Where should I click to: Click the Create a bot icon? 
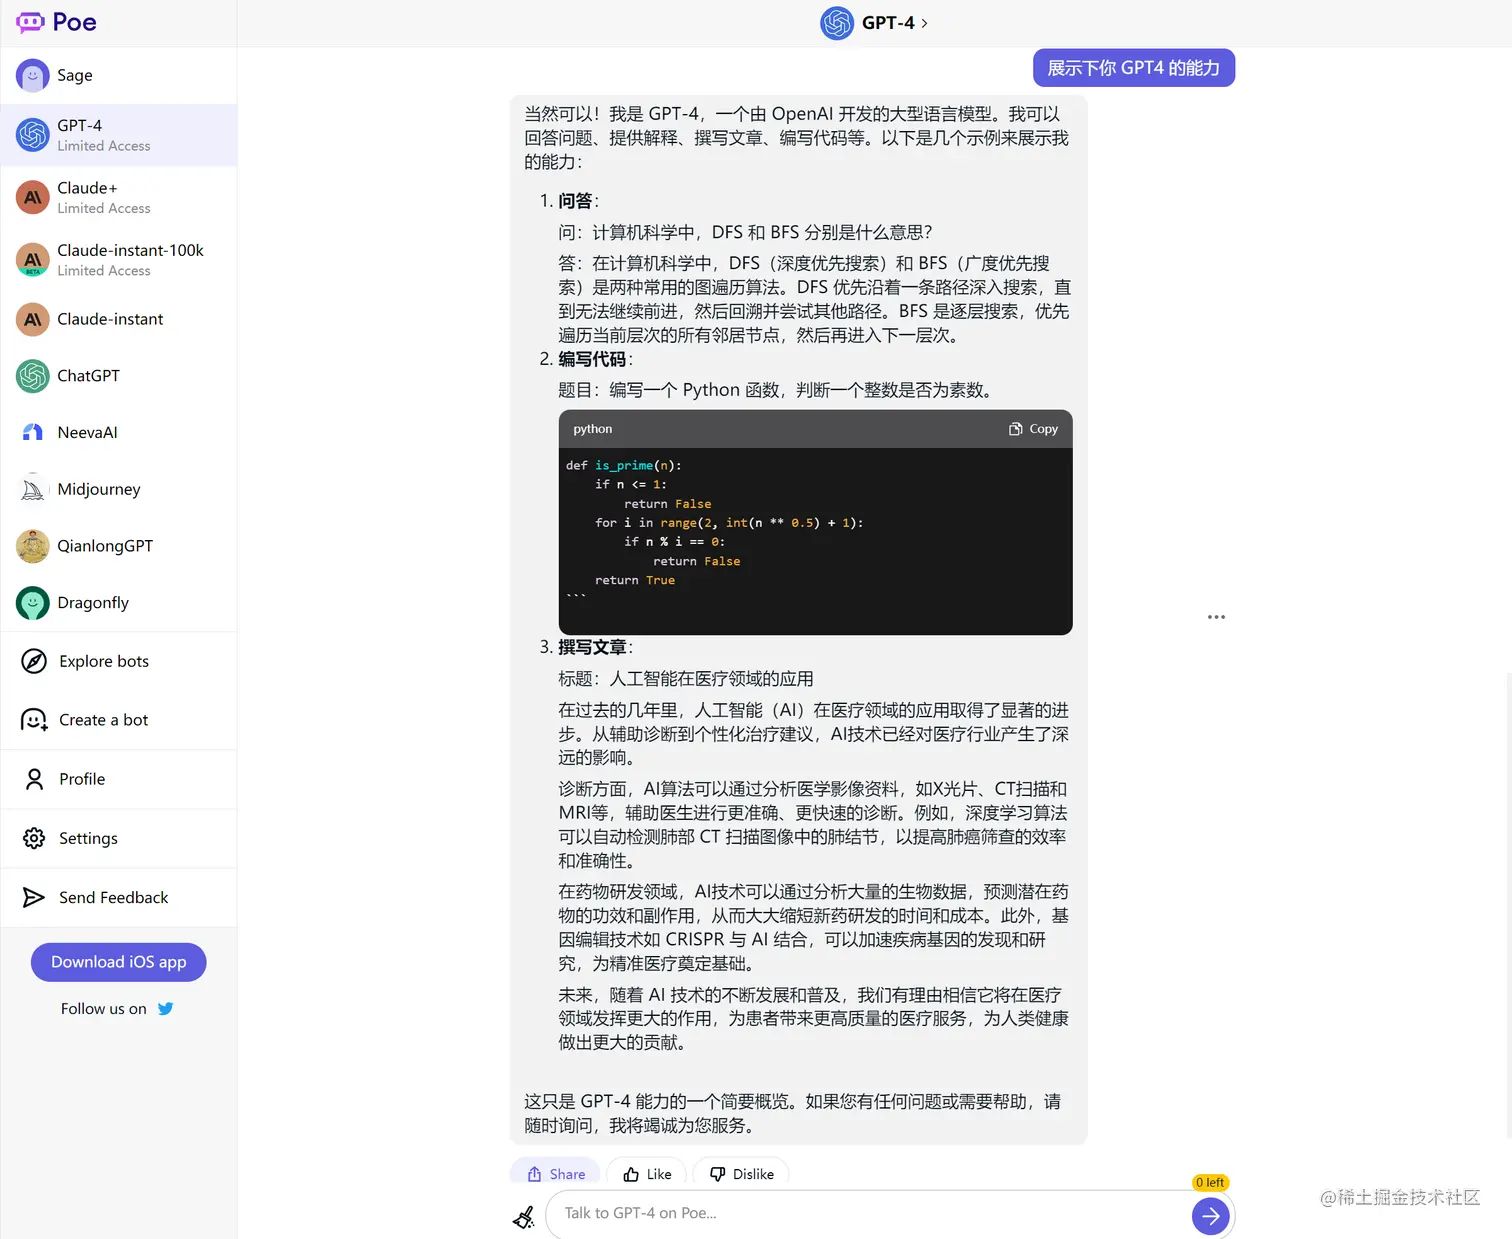[34, 720]
